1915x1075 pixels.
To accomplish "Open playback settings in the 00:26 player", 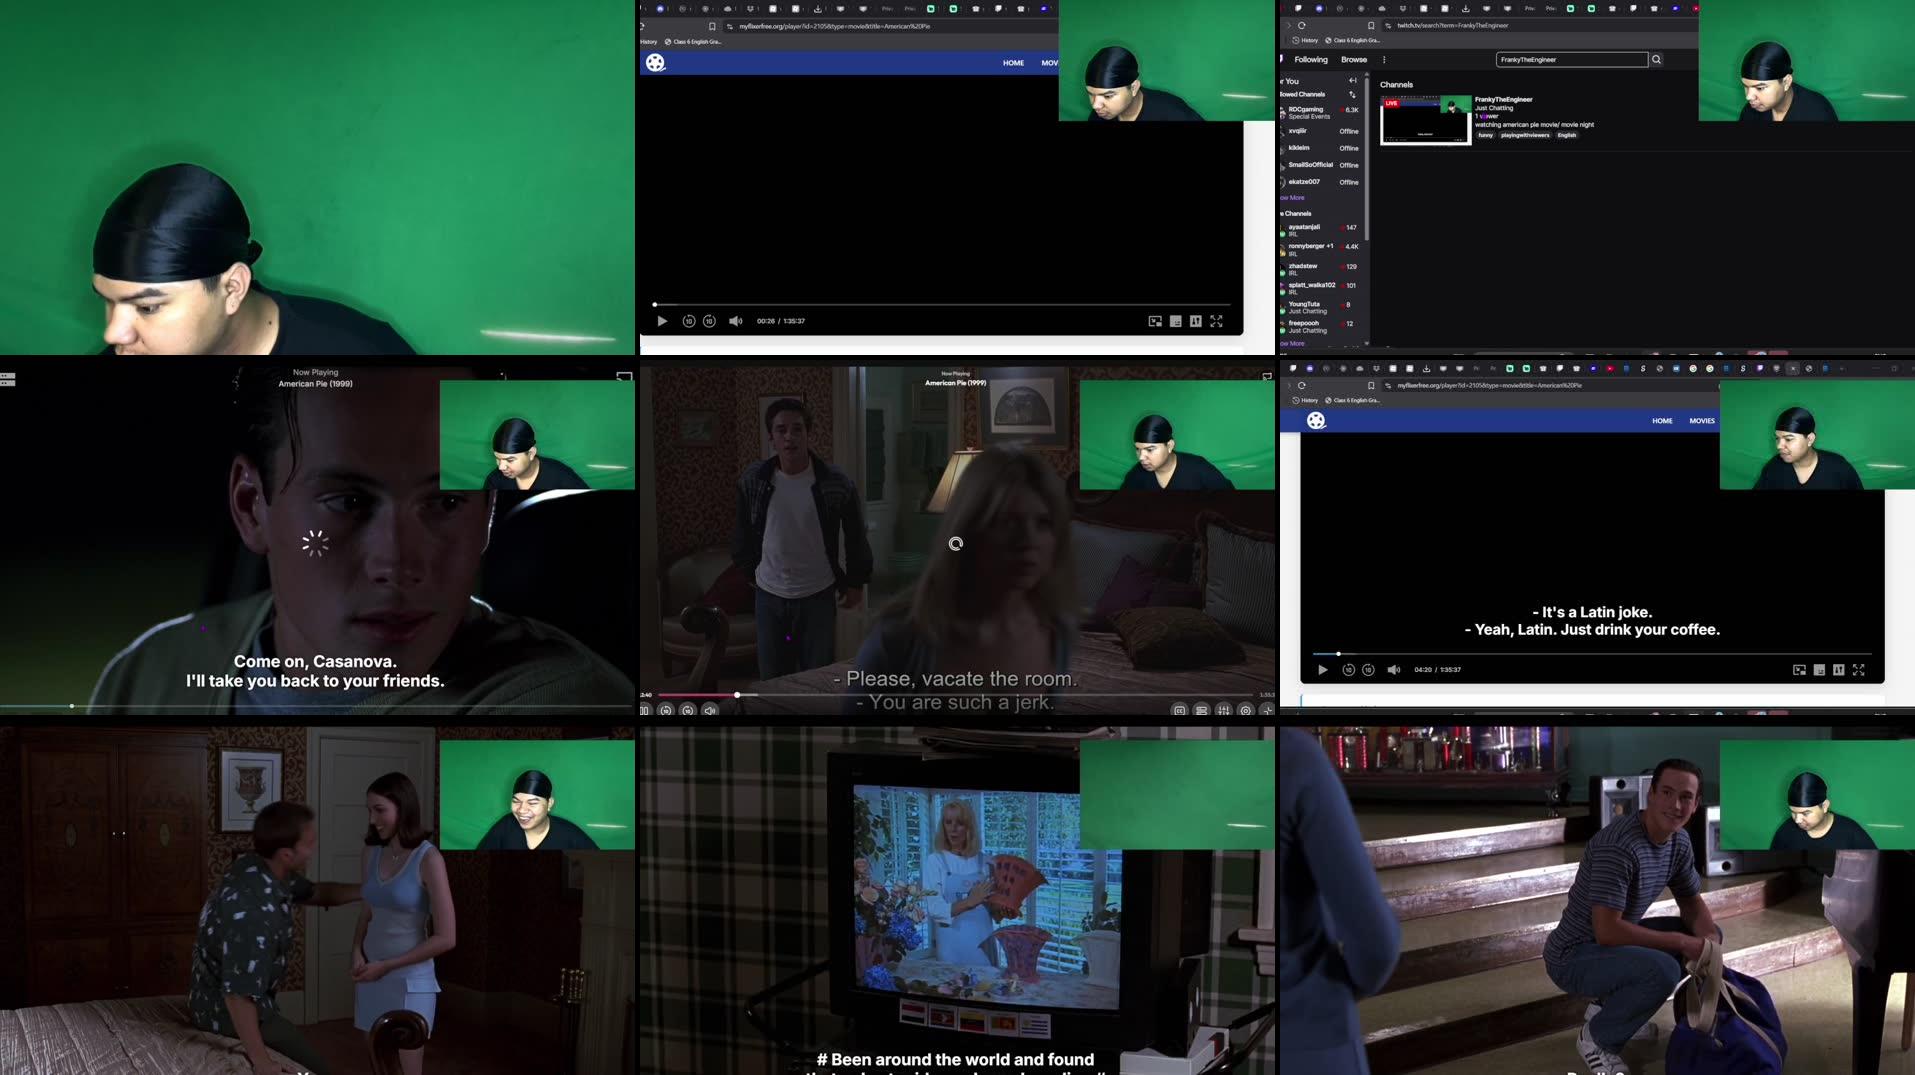I will tap(1196, 321).
